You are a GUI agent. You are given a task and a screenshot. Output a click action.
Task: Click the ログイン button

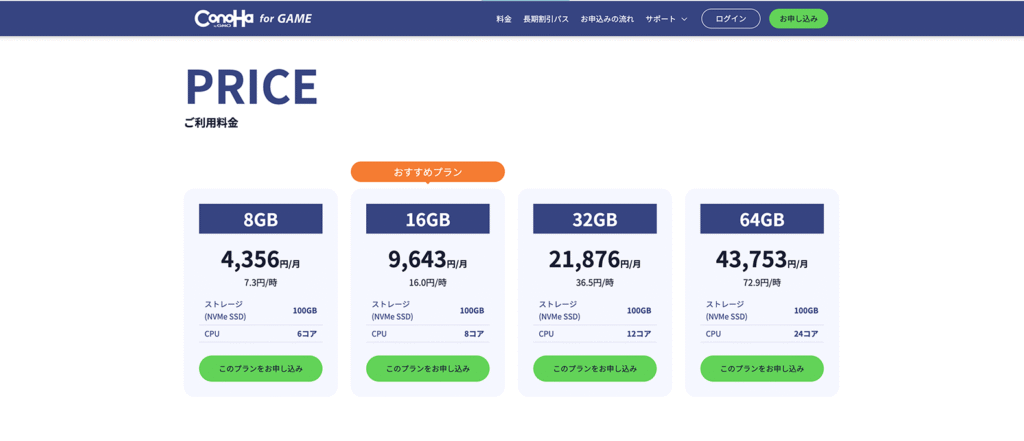click(x=730, y=19)
